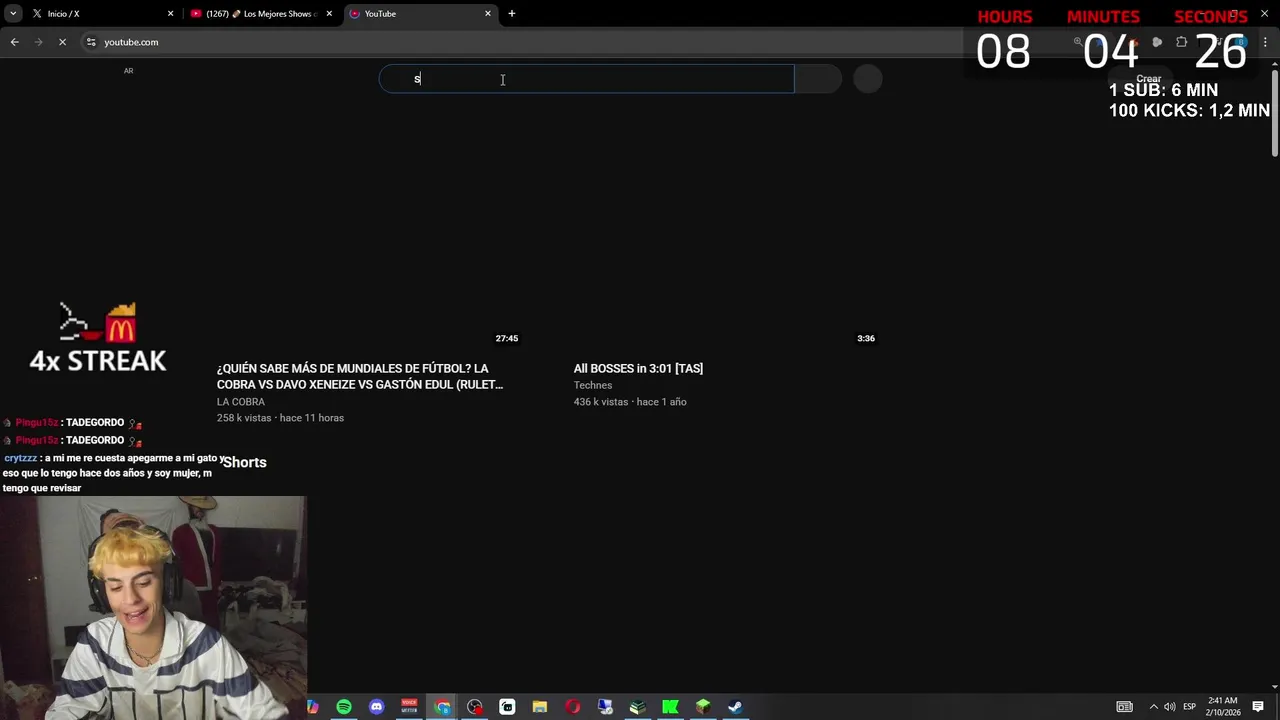The image size is (1280, 720).
Task: Open site information icon beside youtube.com
Action: (x=91, y=42)
